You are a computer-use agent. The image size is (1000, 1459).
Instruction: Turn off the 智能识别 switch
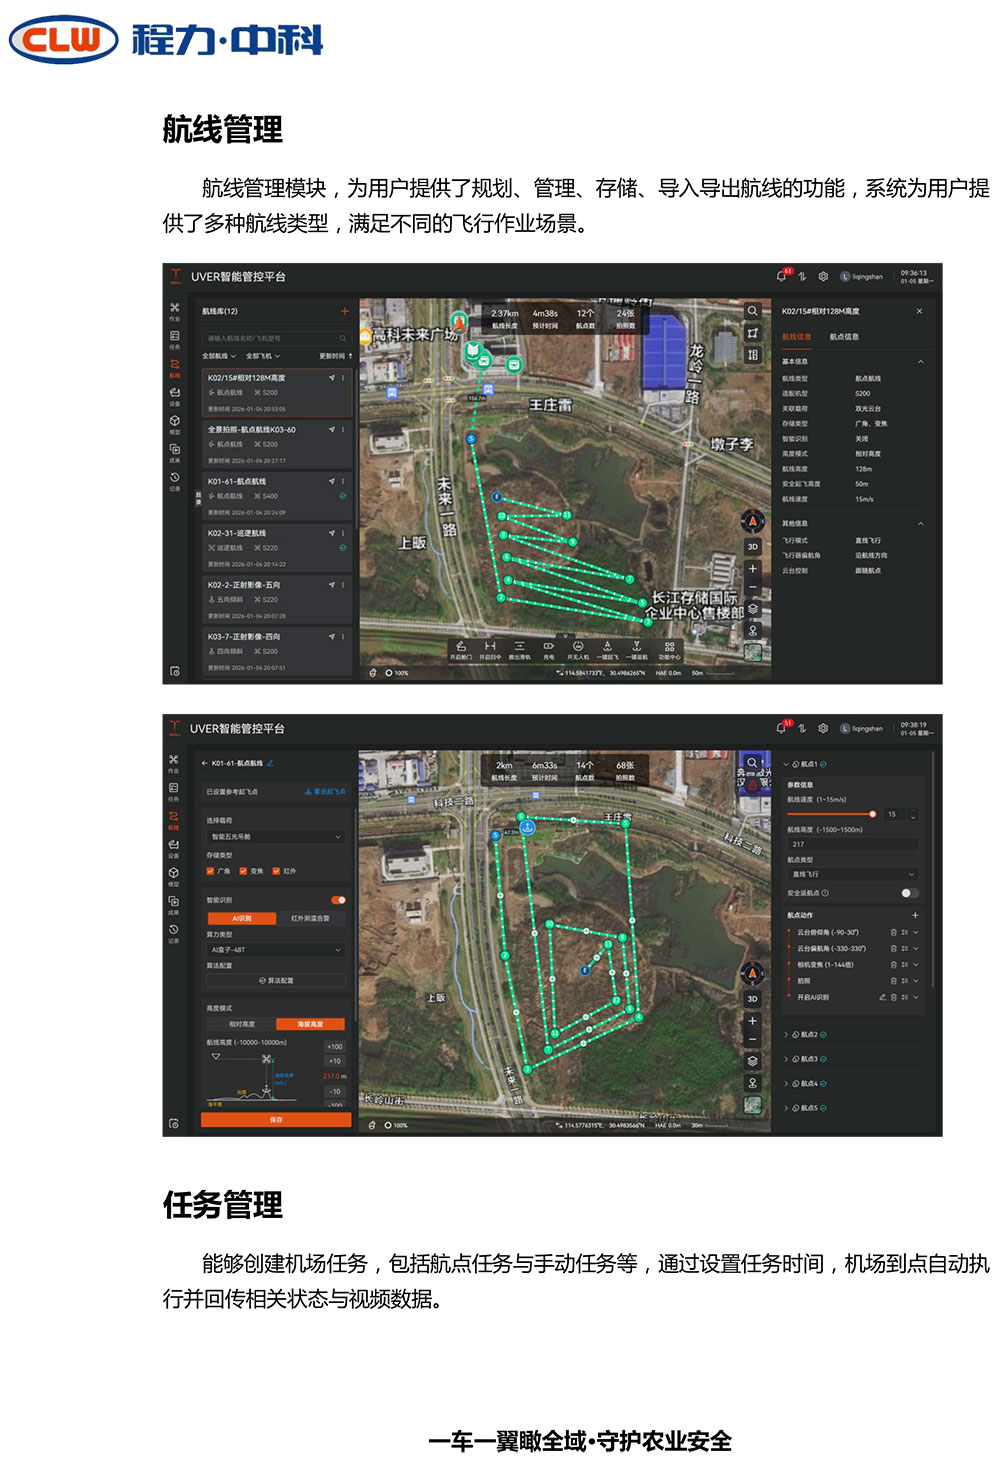click(x=338, y=900)
